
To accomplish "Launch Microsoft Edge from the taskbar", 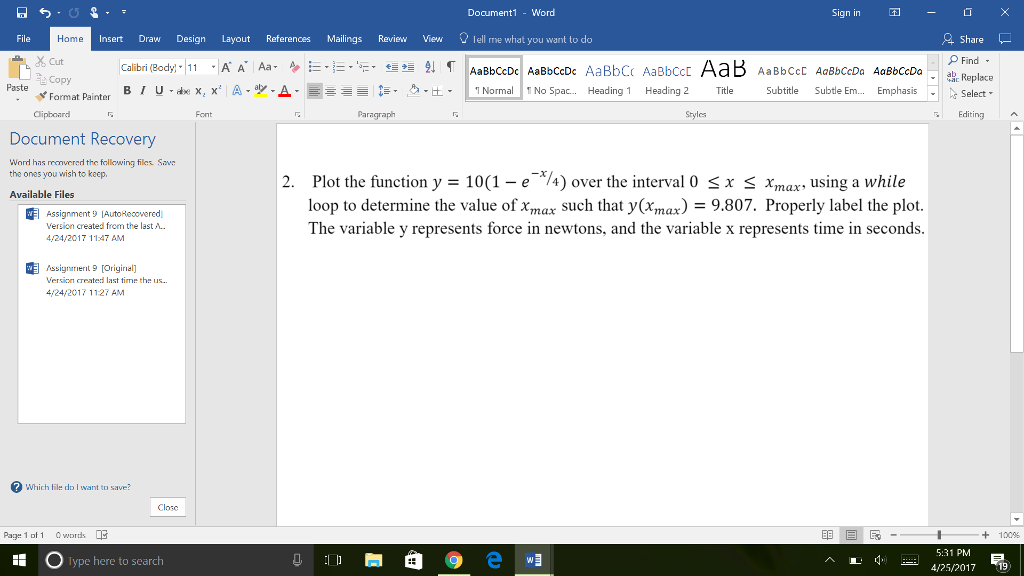I will point(493,560).
